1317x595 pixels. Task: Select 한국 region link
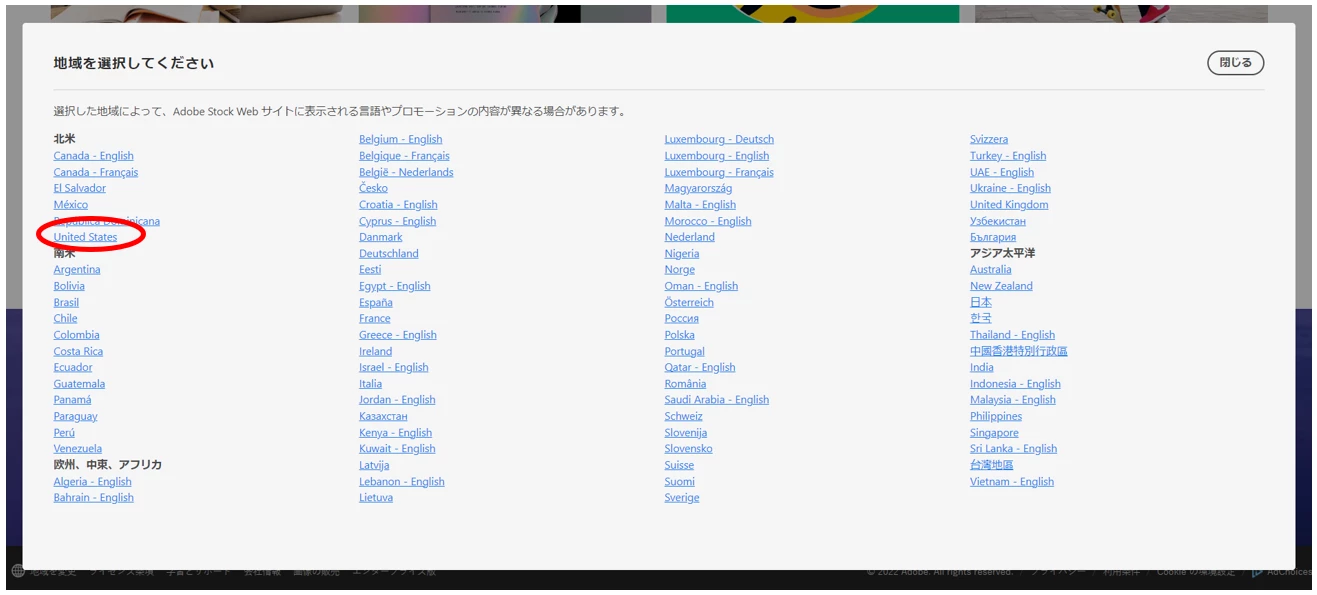[981, 319]
